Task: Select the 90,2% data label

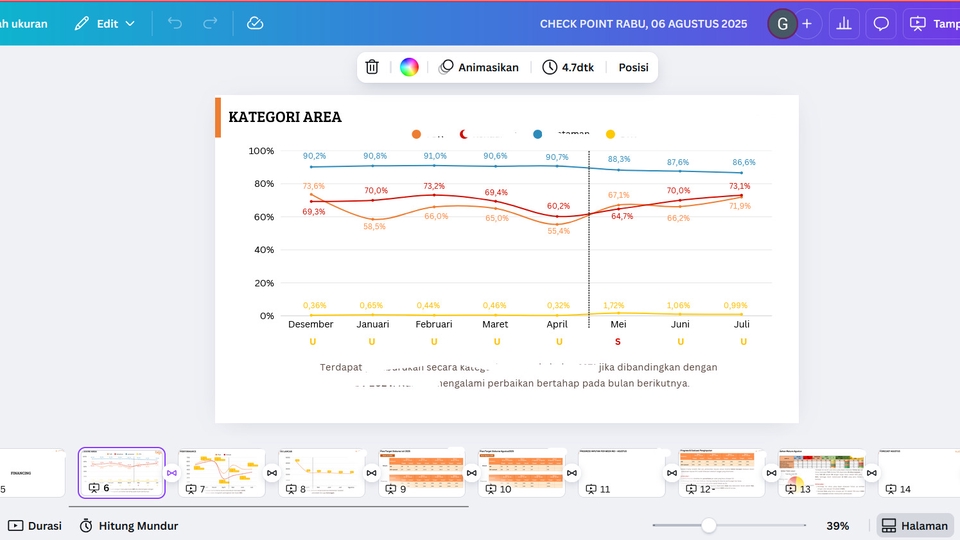Action: [x=314, y=156]
